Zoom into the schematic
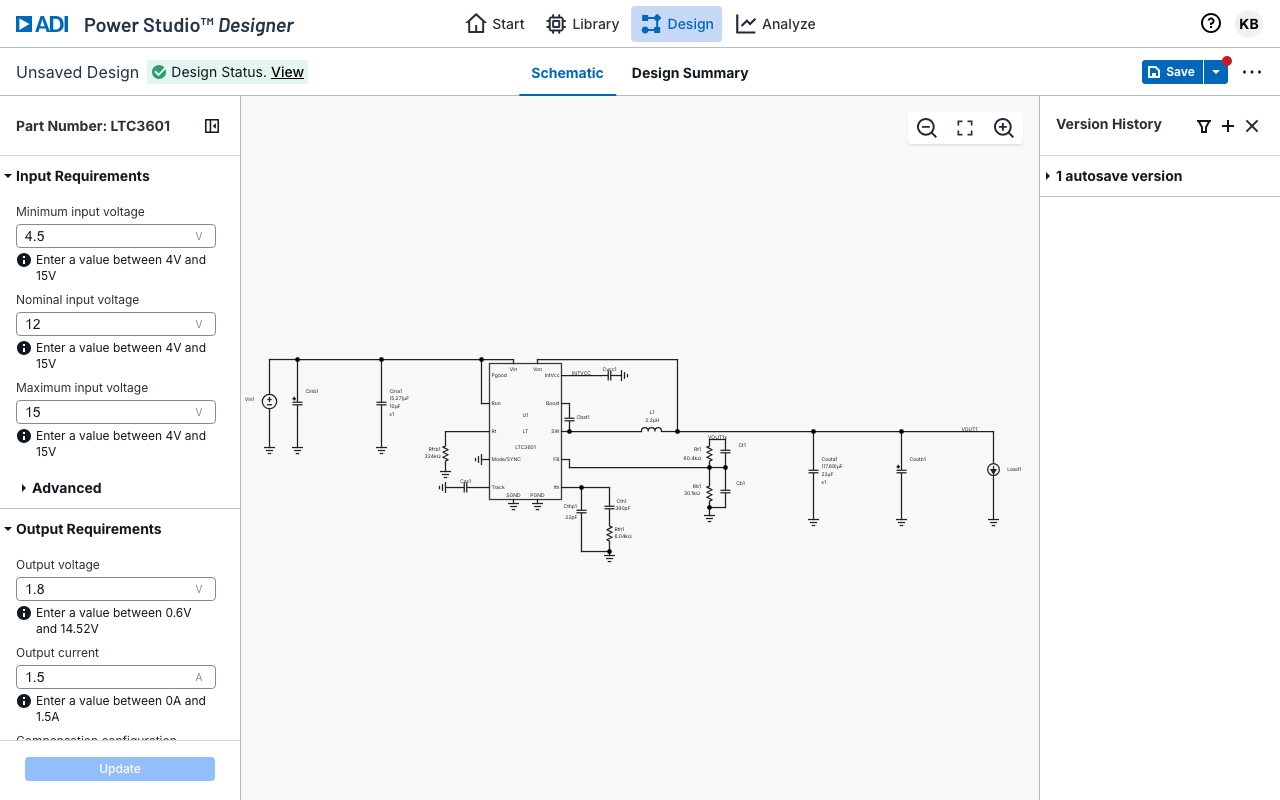Image resolution: width=1280 pixels, height=800 pixels. click(1004, 128)
